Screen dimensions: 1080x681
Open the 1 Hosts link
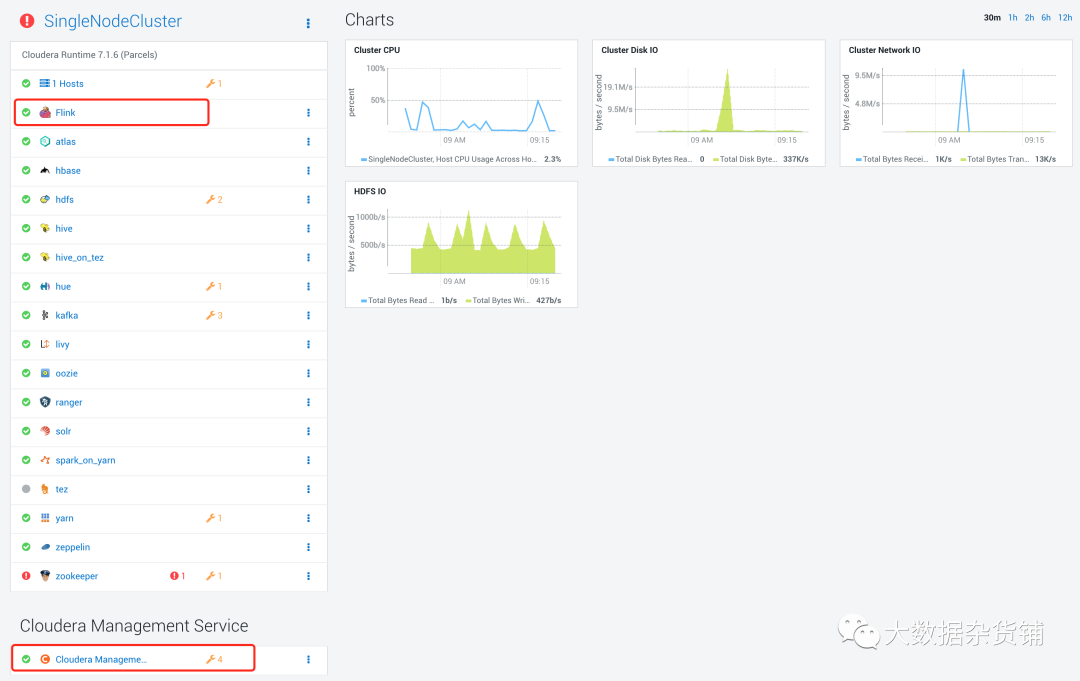click(68, 84)
